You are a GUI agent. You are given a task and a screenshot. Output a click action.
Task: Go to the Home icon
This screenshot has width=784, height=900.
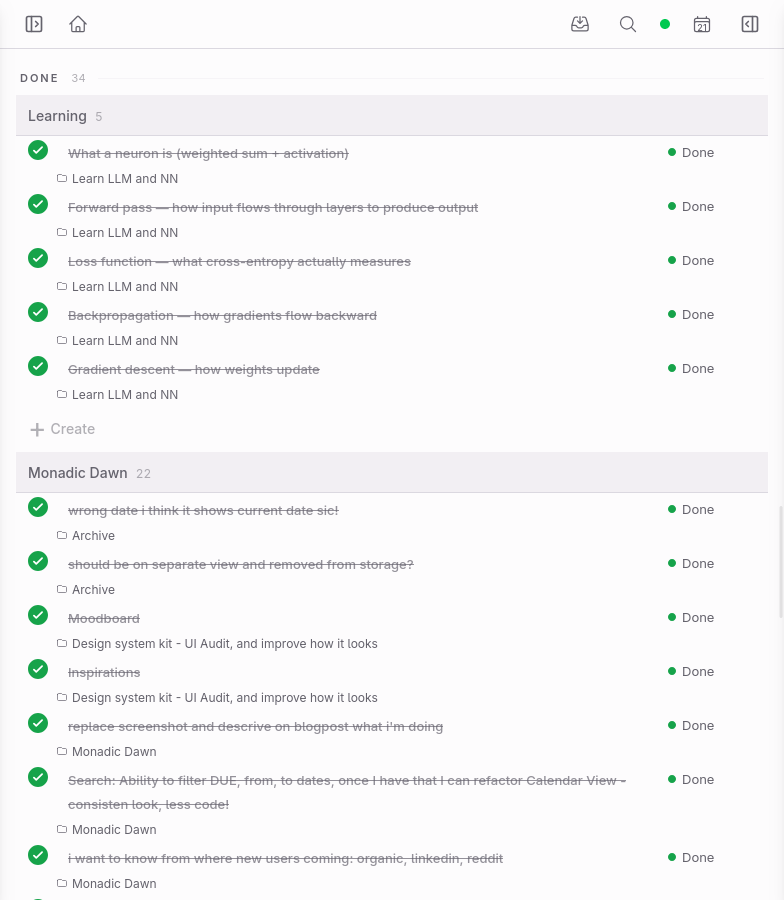point(78,24)
